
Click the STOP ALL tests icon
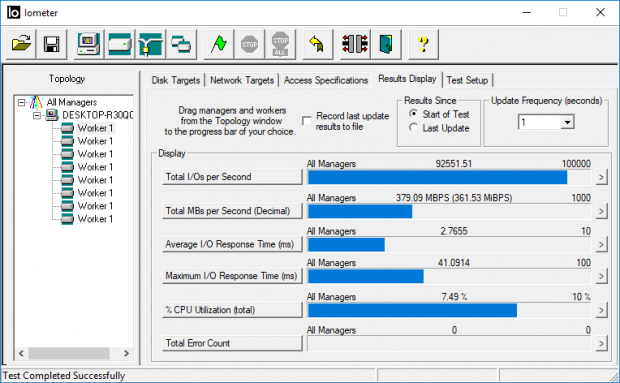(280, 44)
